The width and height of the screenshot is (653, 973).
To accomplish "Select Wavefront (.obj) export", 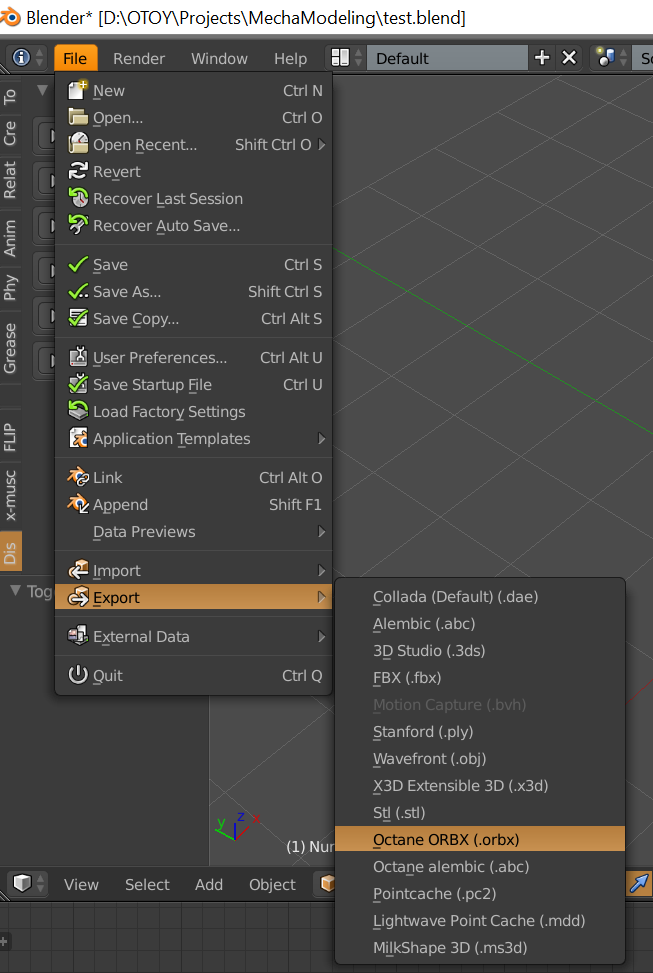I will pos(480,759).
